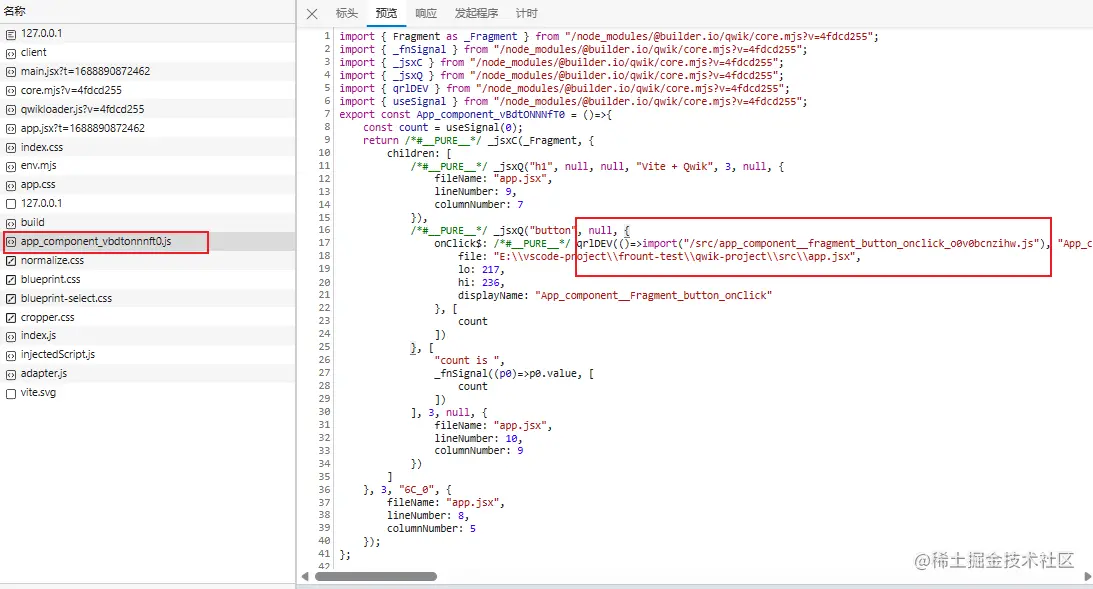Click line 7 export const App_component code
1093x589 pixels.
(475, 114)
